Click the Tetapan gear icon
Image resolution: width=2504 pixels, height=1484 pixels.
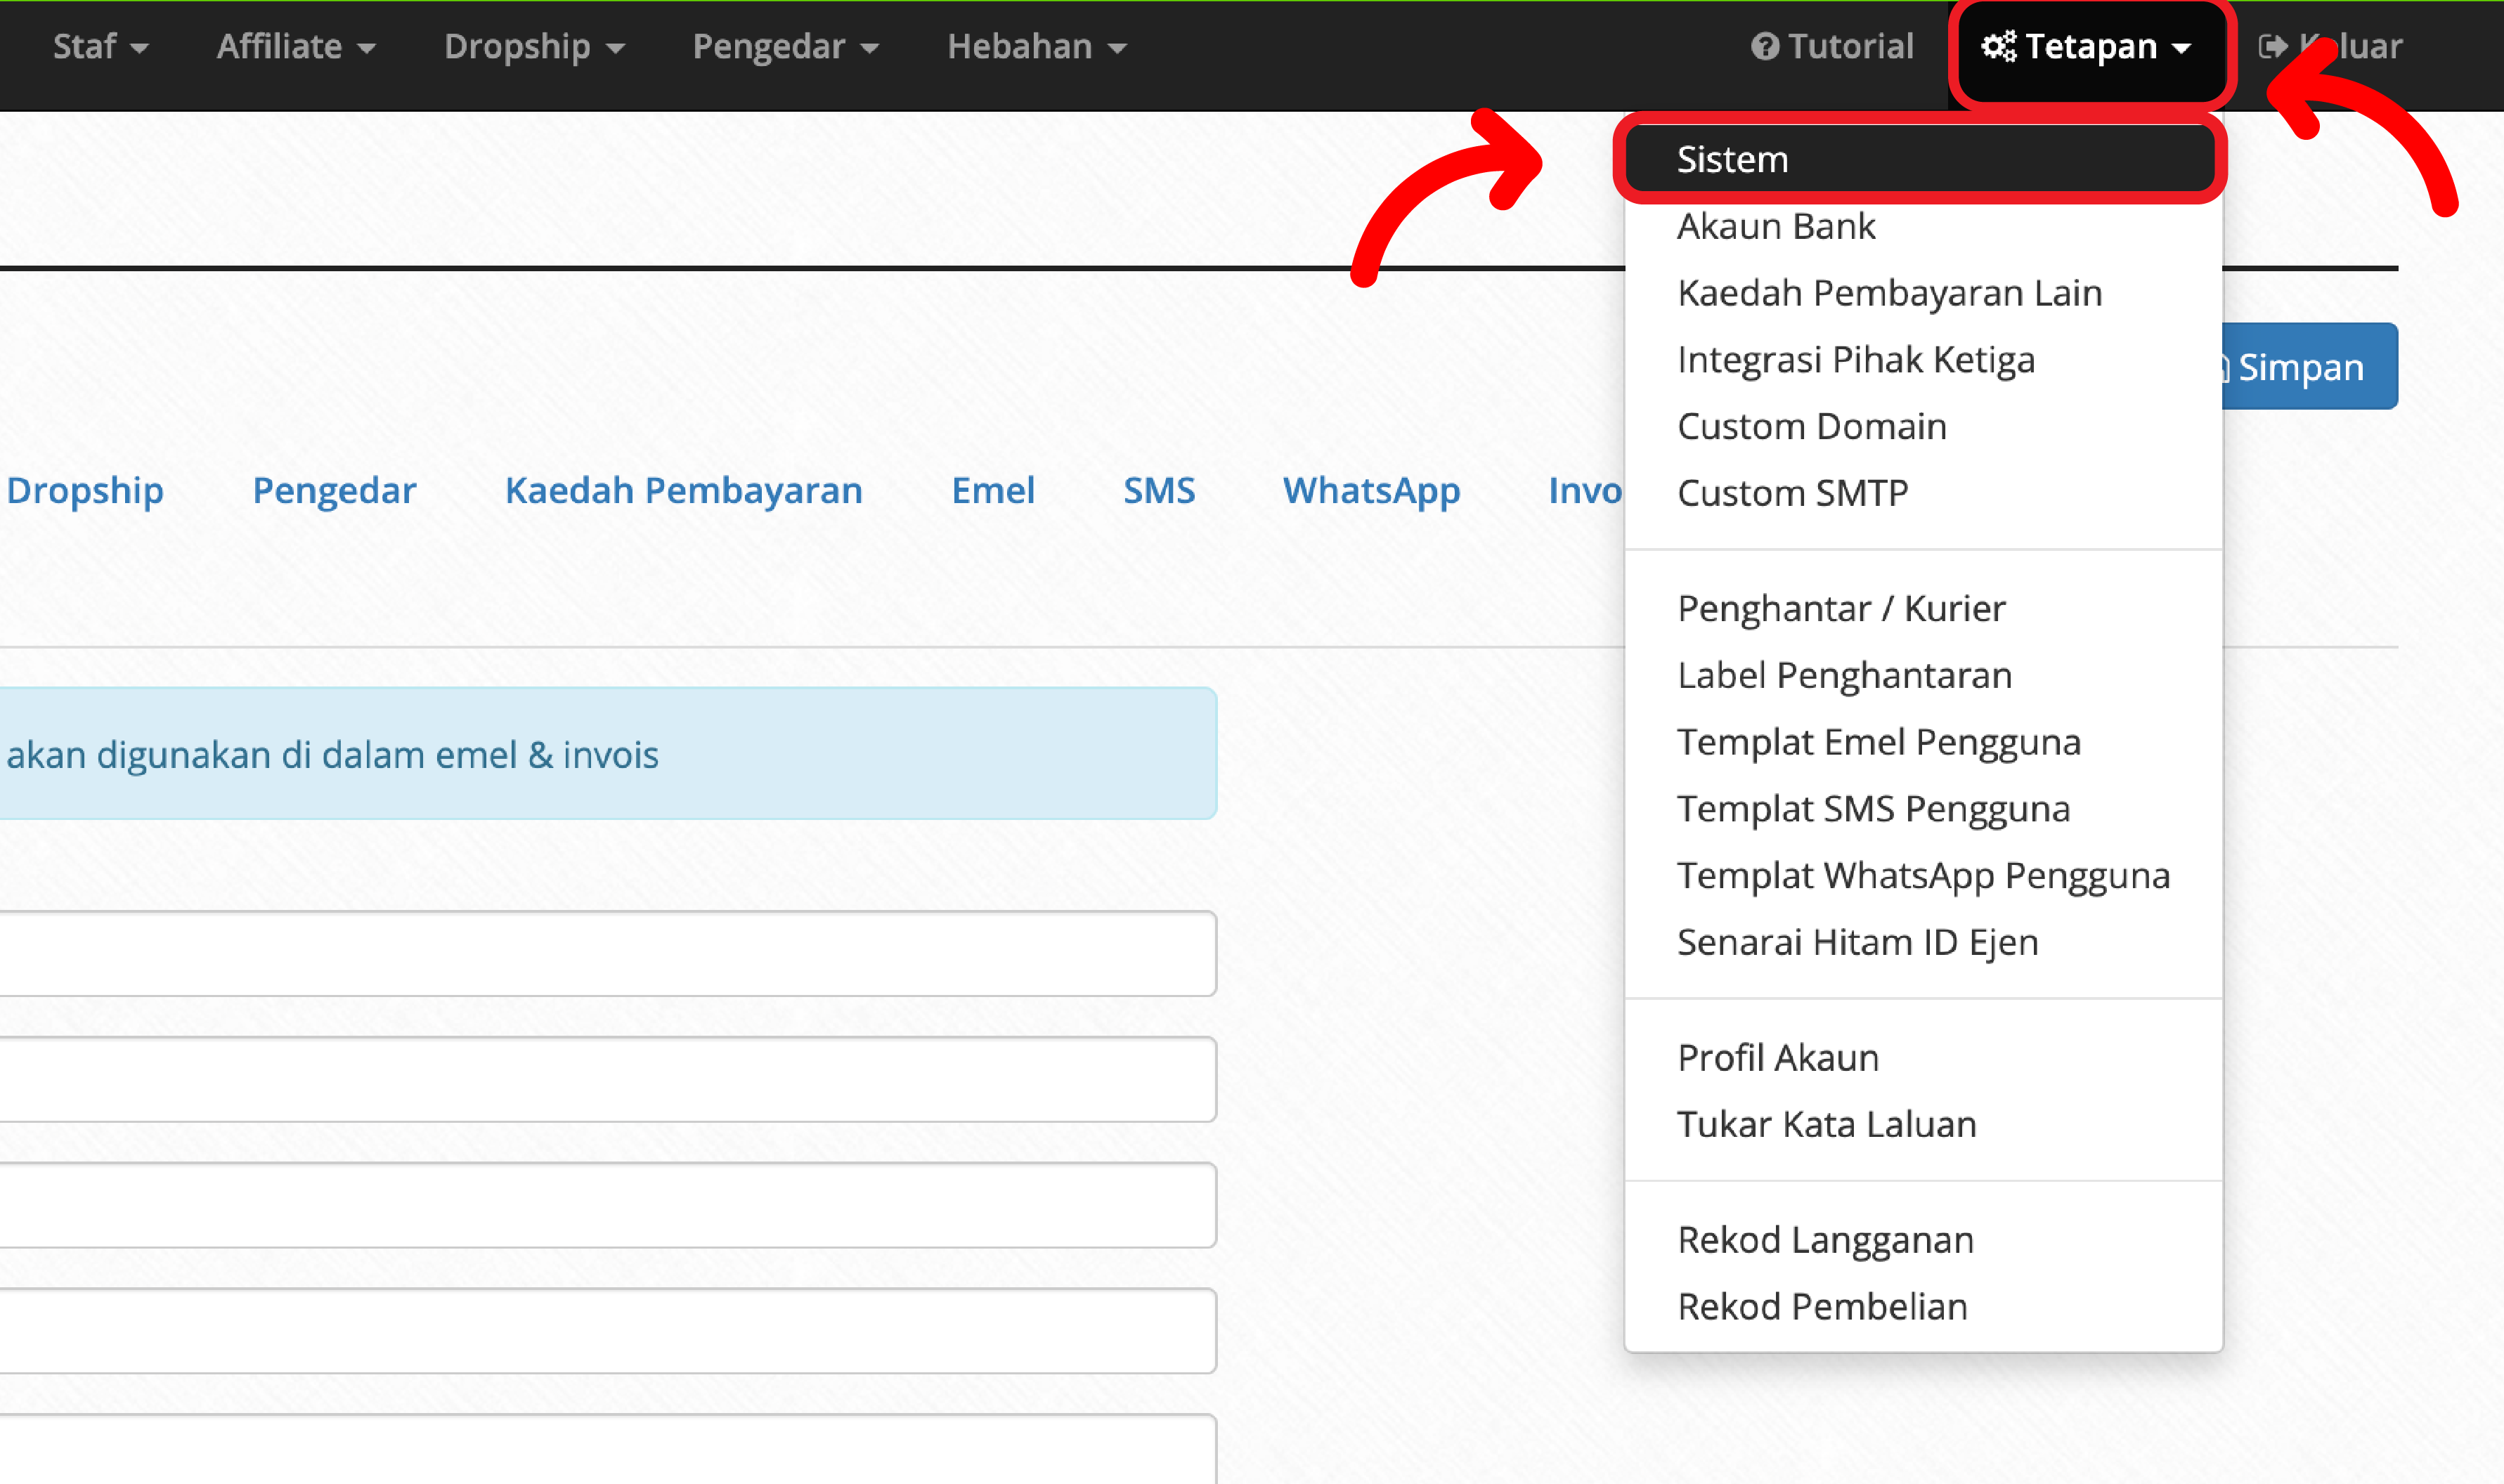(1999, 46)
